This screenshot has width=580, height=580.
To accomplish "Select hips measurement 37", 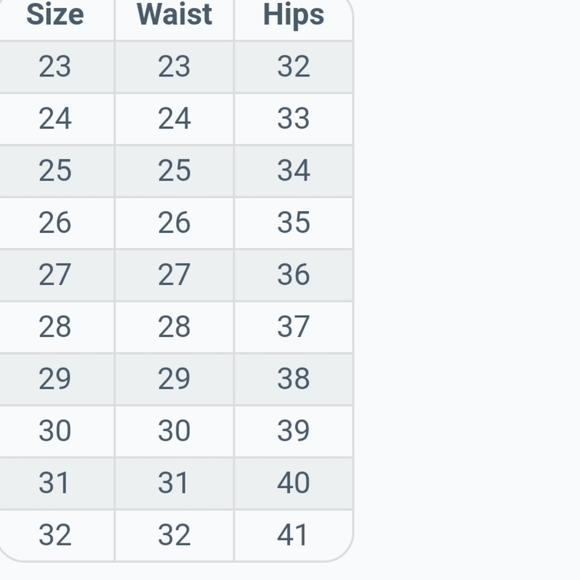I will pyautogui.click(x=294, y=327).
